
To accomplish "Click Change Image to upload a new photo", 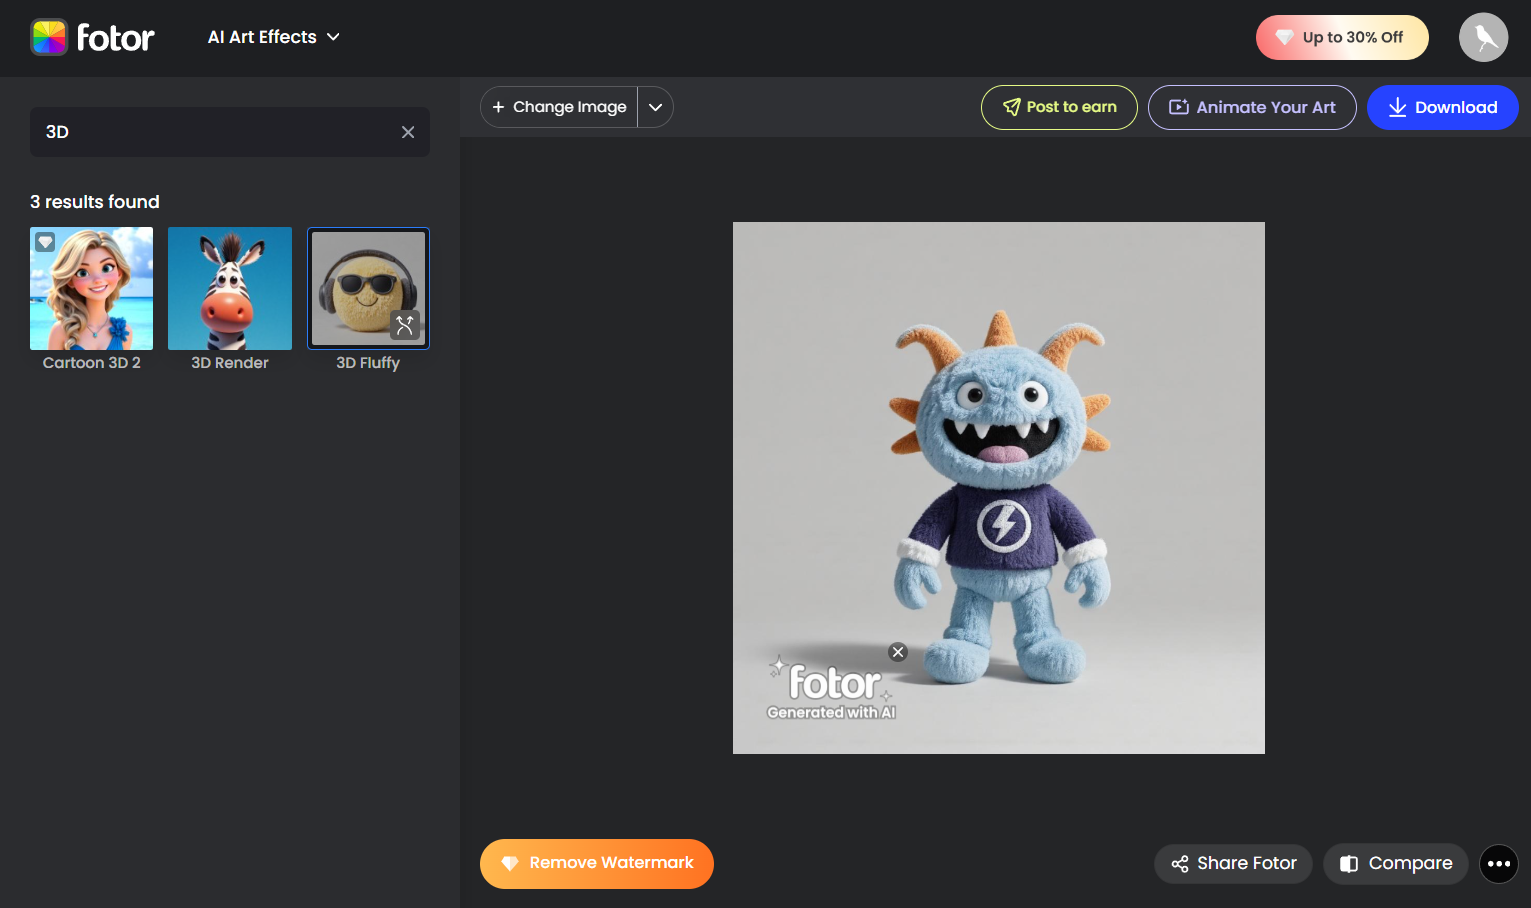I will (559, 106).
